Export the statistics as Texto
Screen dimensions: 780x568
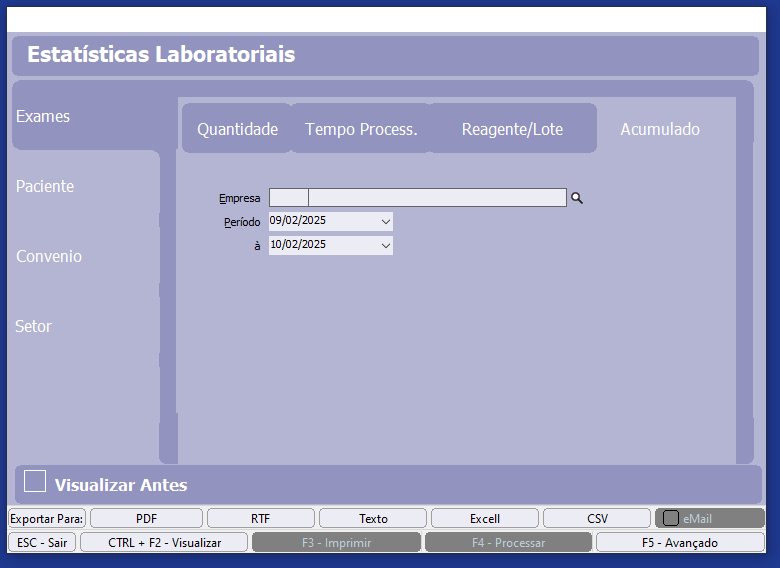click(x=373, y=518)
